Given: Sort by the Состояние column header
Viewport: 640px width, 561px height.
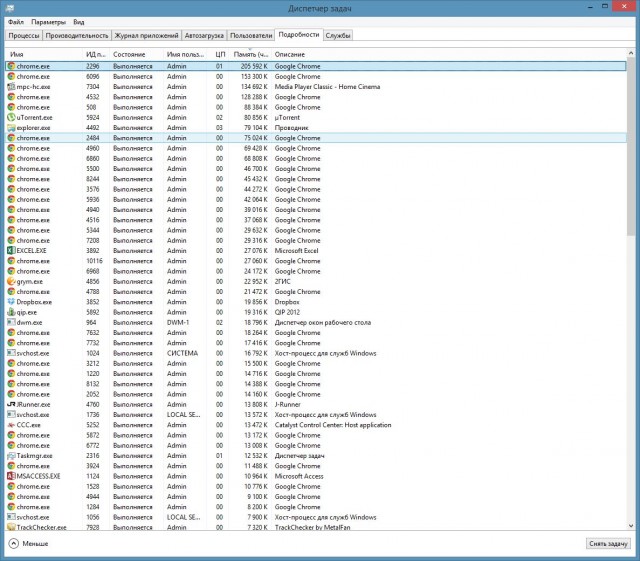Looking at the screenshot, I should [x=136, y=54].
